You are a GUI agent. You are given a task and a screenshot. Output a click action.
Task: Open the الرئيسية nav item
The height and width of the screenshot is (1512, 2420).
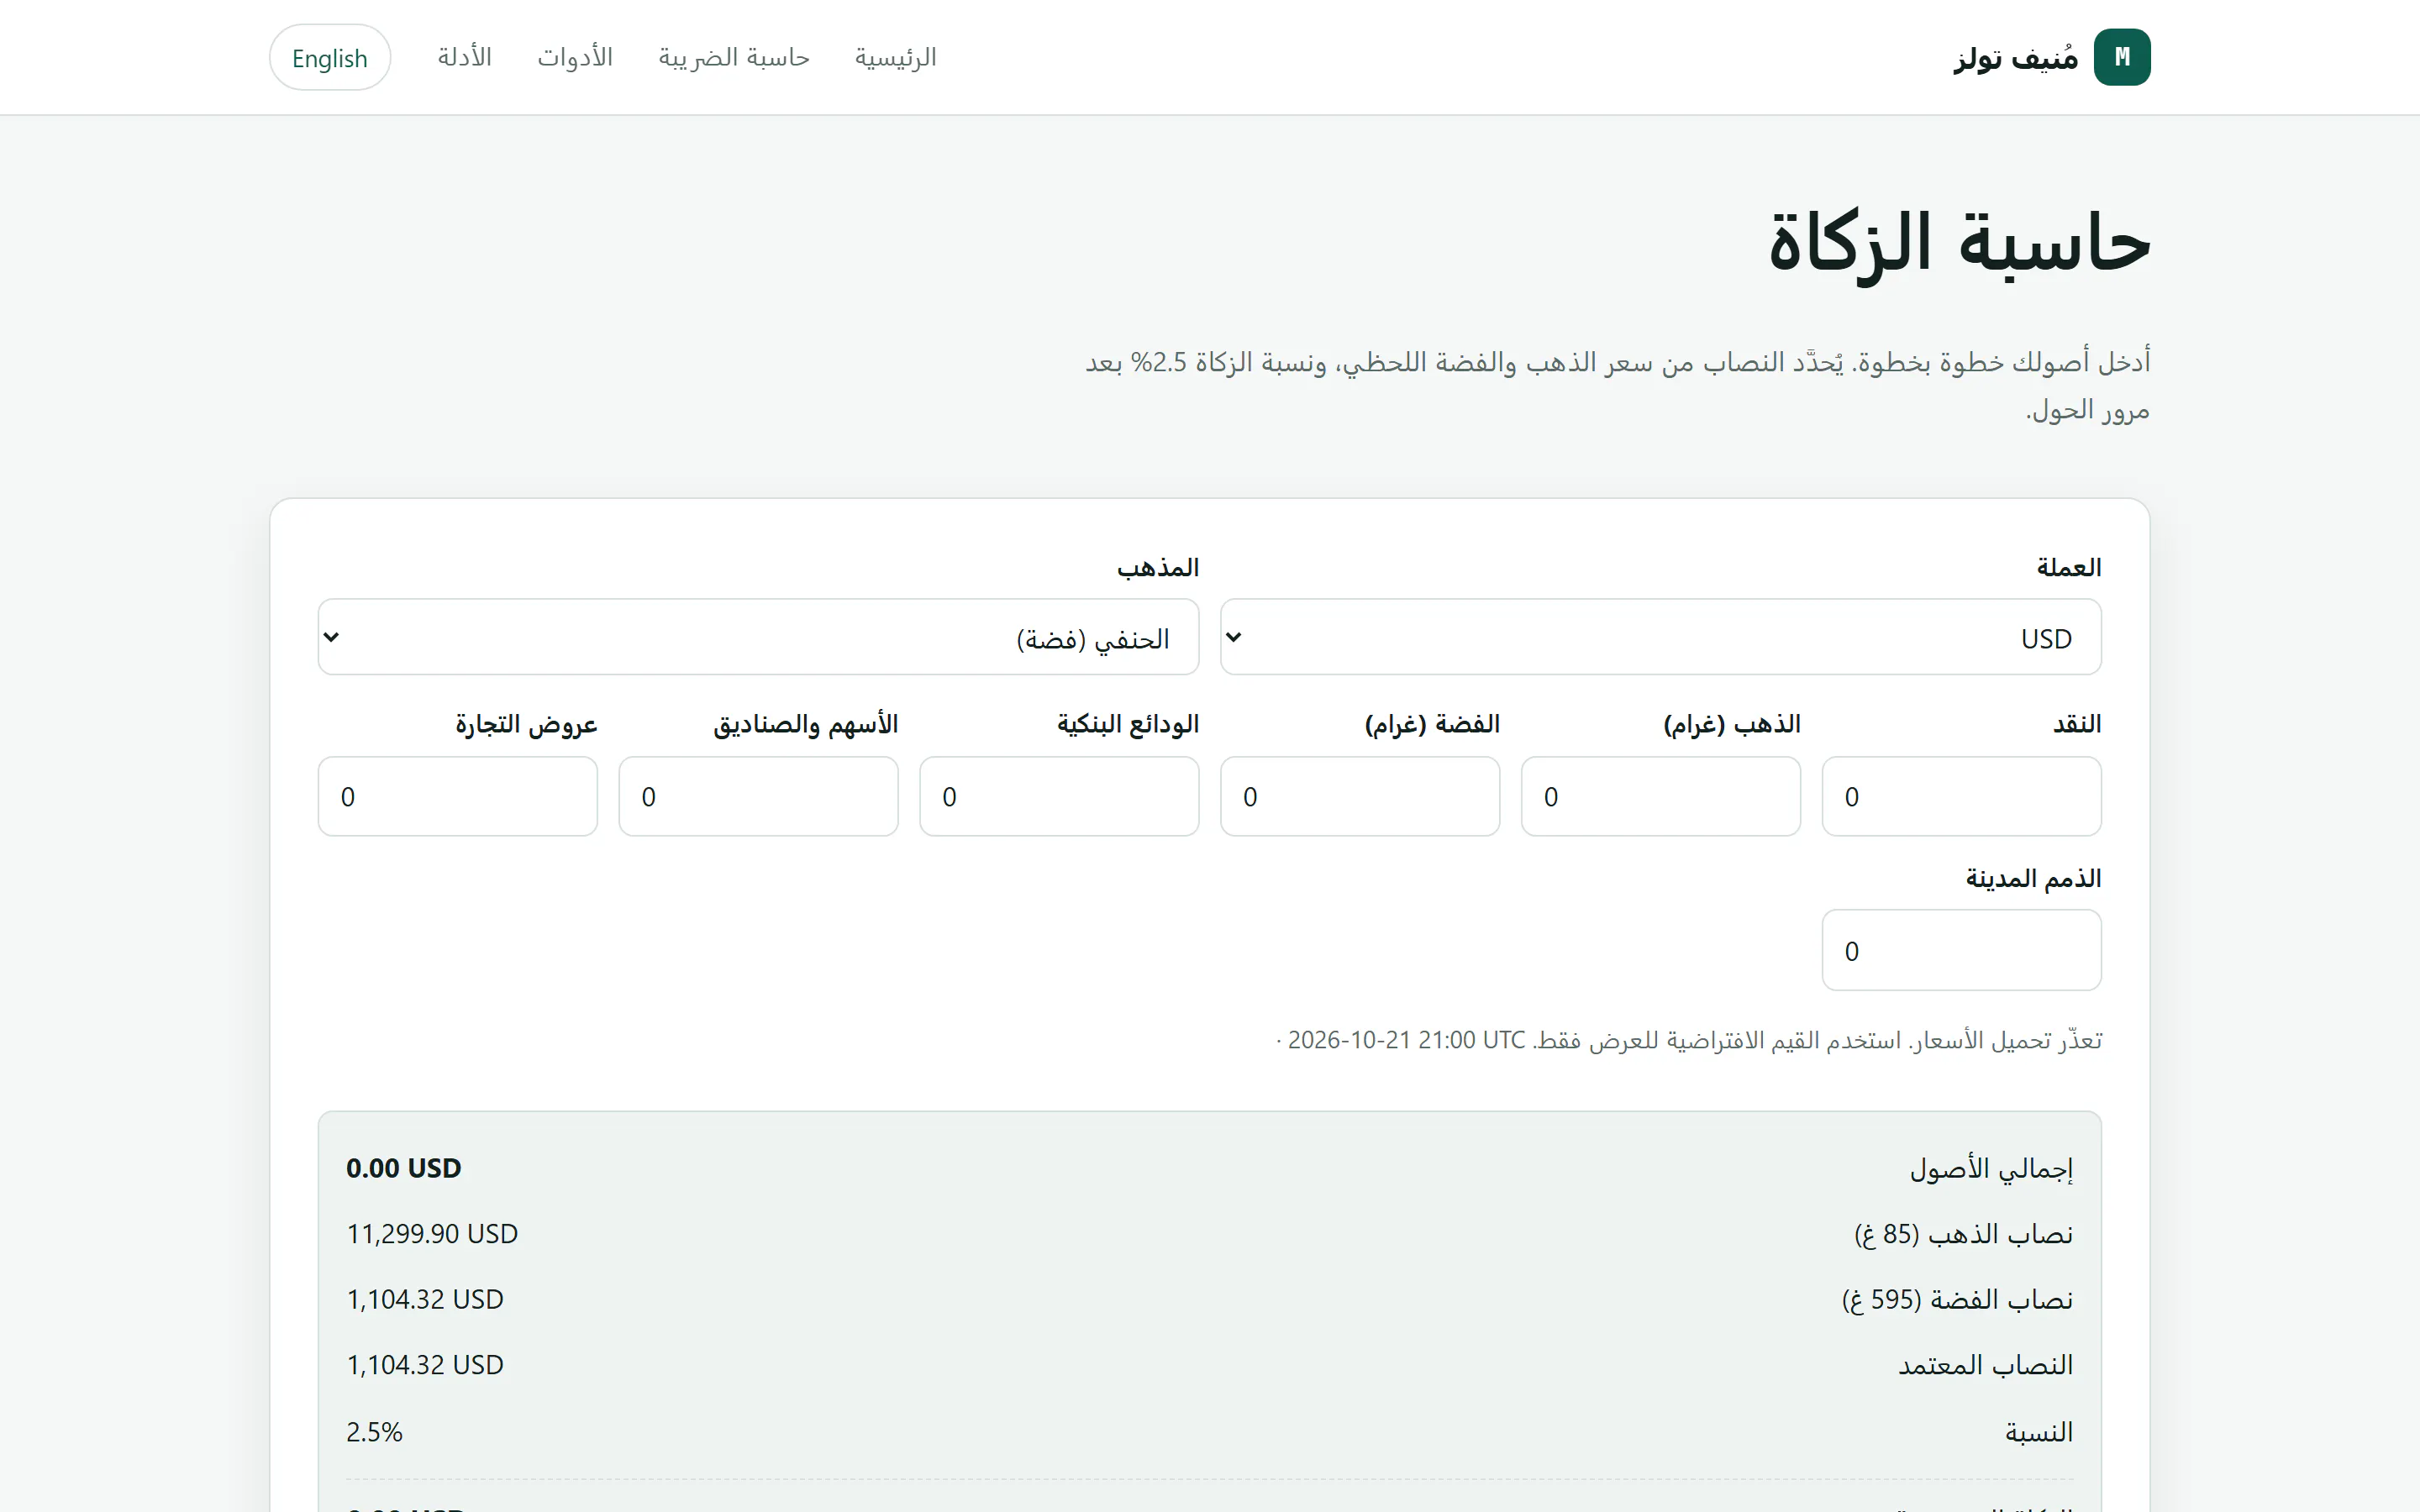coord(895,57)
